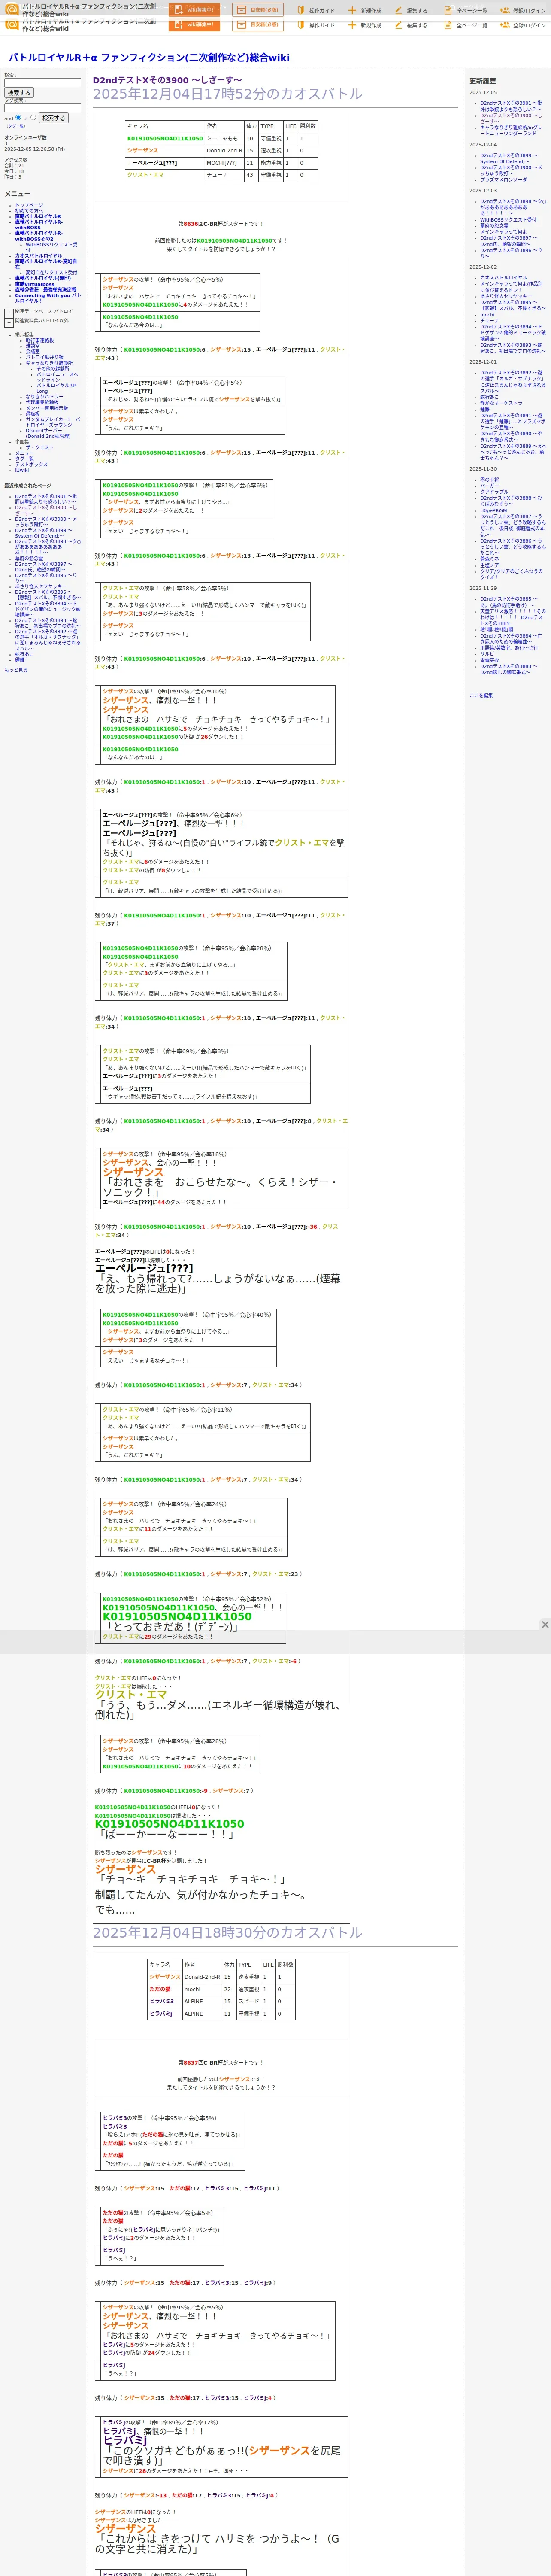Open 会議室 under 掲示板集
Viewport: 551px width, 2576px height.
33,352
